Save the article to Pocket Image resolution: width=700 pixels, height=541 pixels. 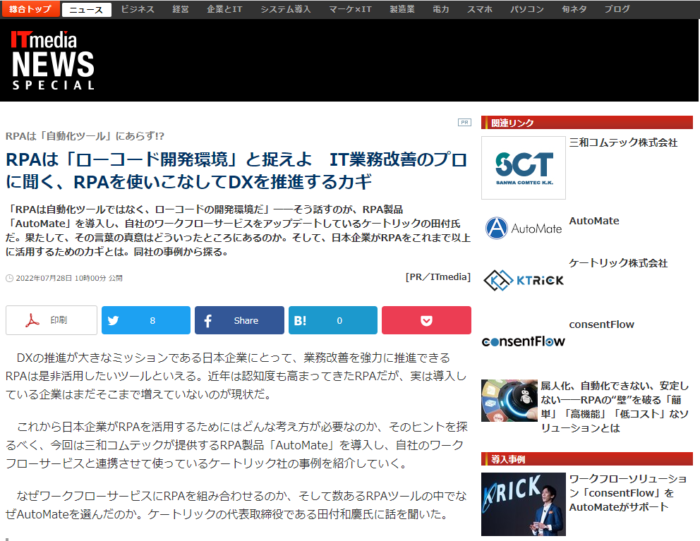pos(426,320)
